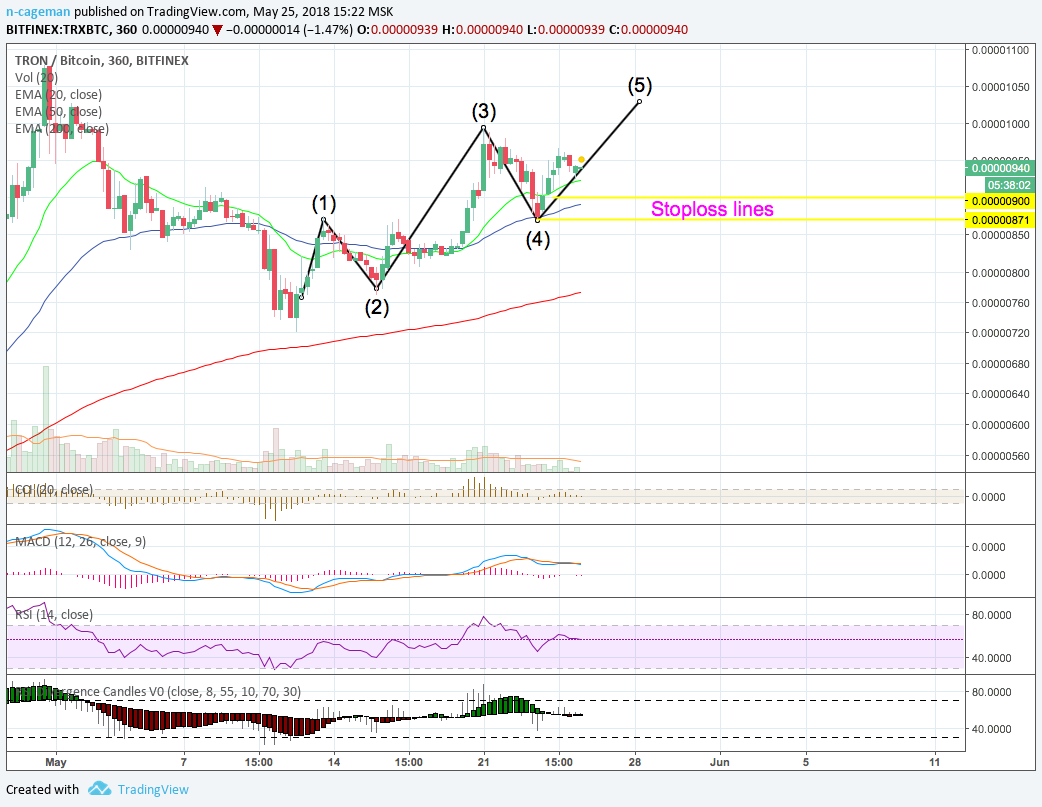Select the 'Stoploss lines' annotation text
1042x807 pixels.
[712, 209]
